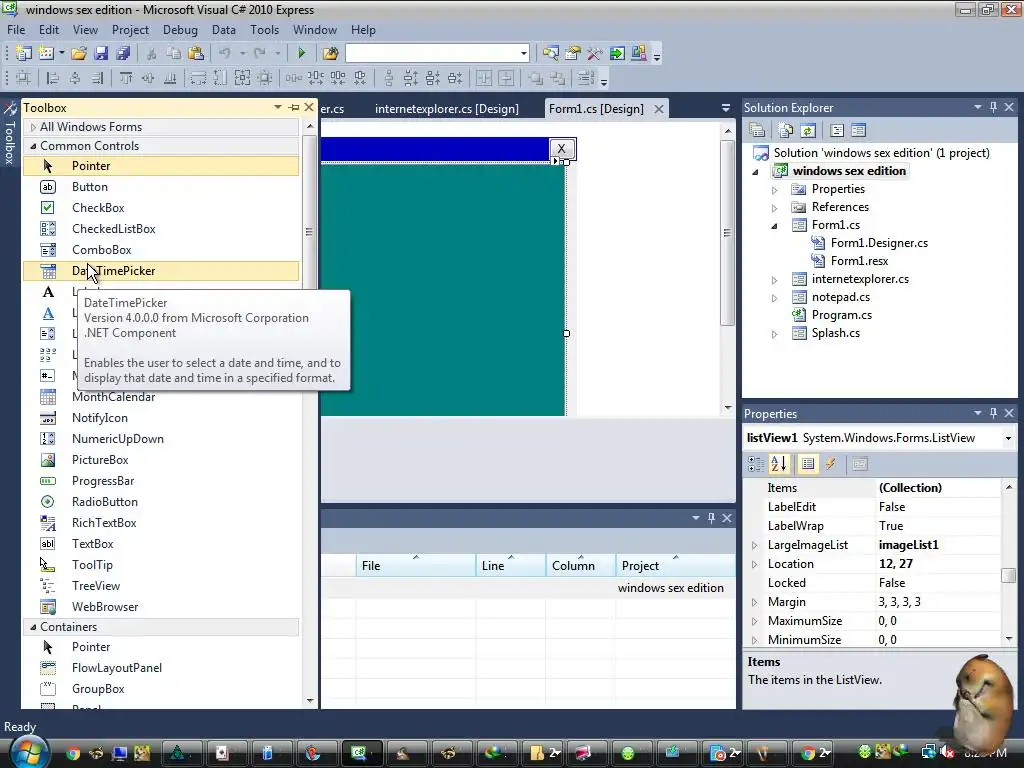Collapse Common Controls toolbox group
1024x768 pixels.
33,146
